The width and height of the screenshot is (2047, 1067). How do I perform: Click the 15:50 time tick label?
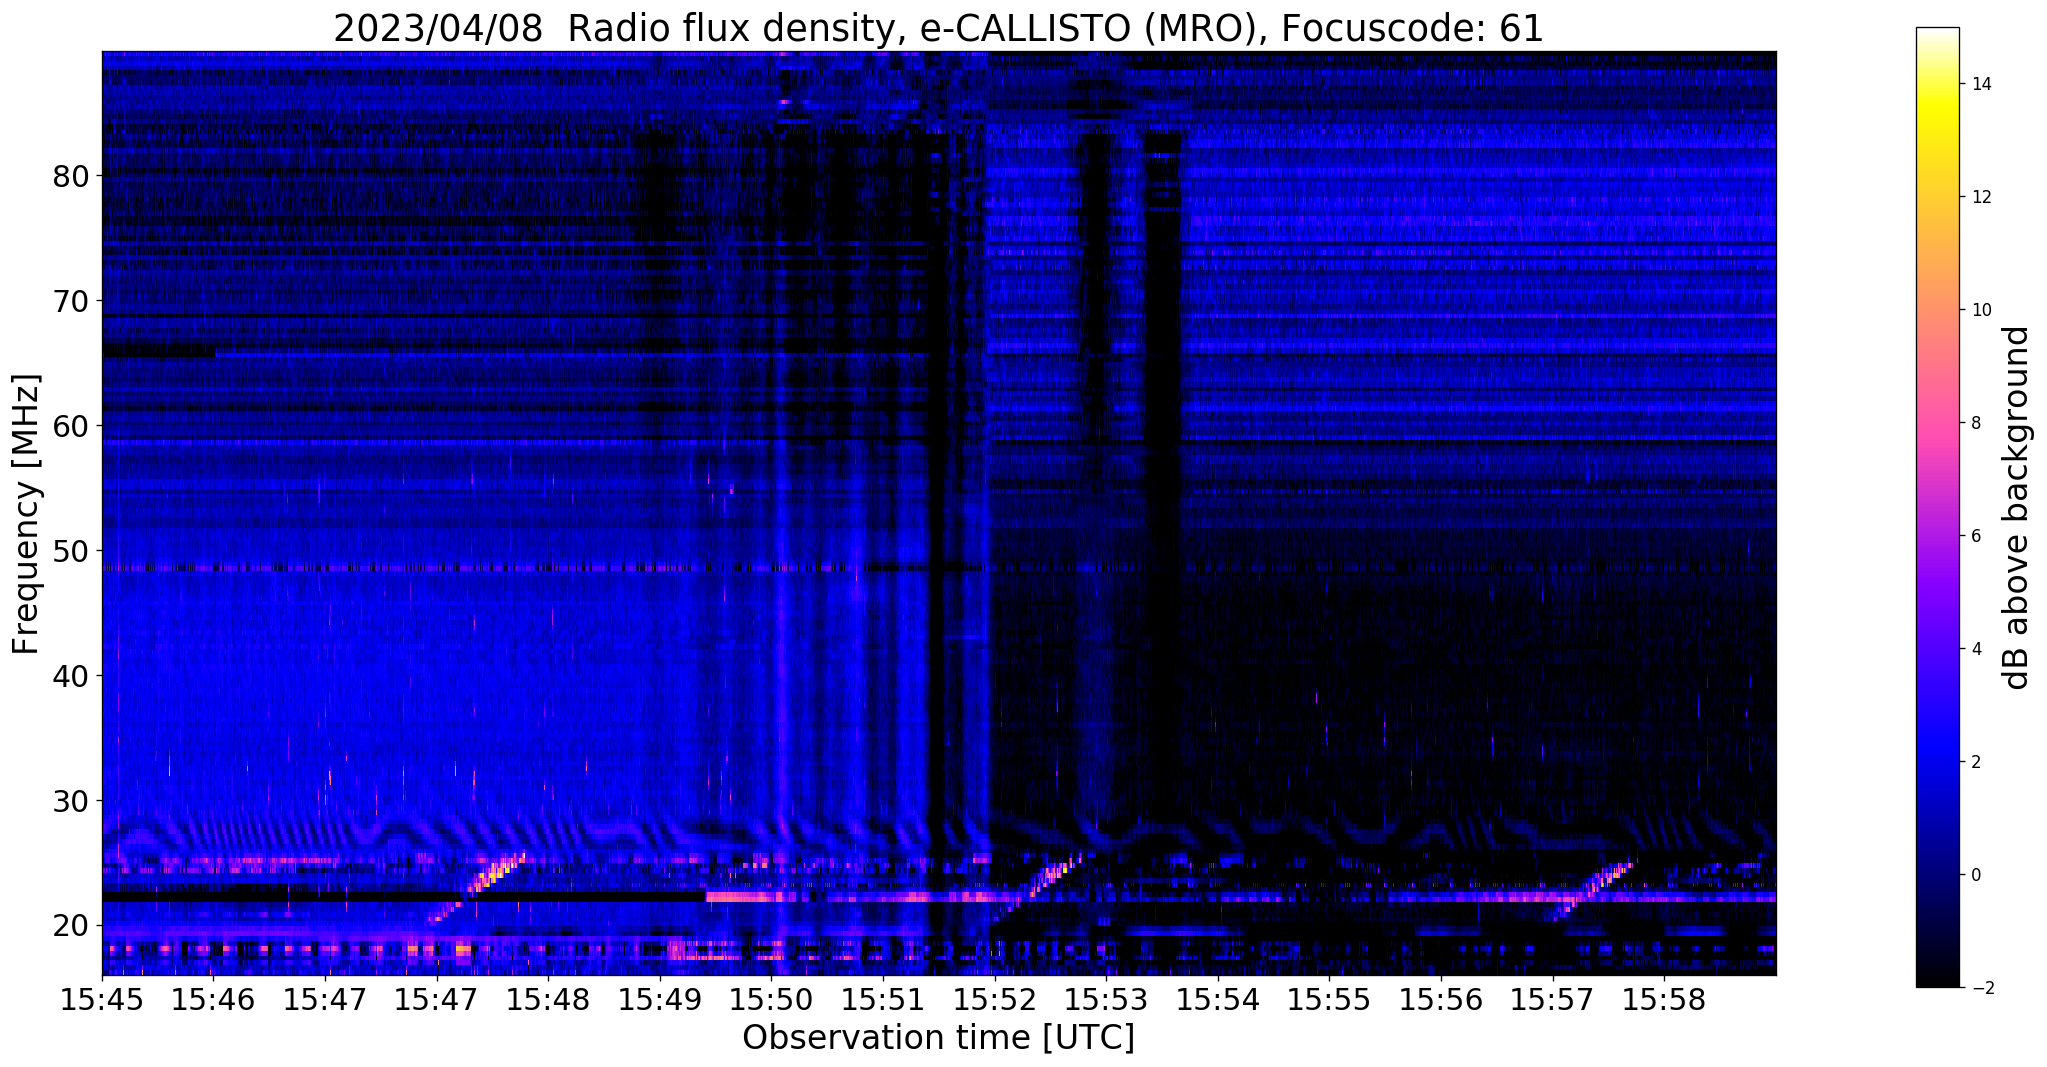(x=771, y=999)
